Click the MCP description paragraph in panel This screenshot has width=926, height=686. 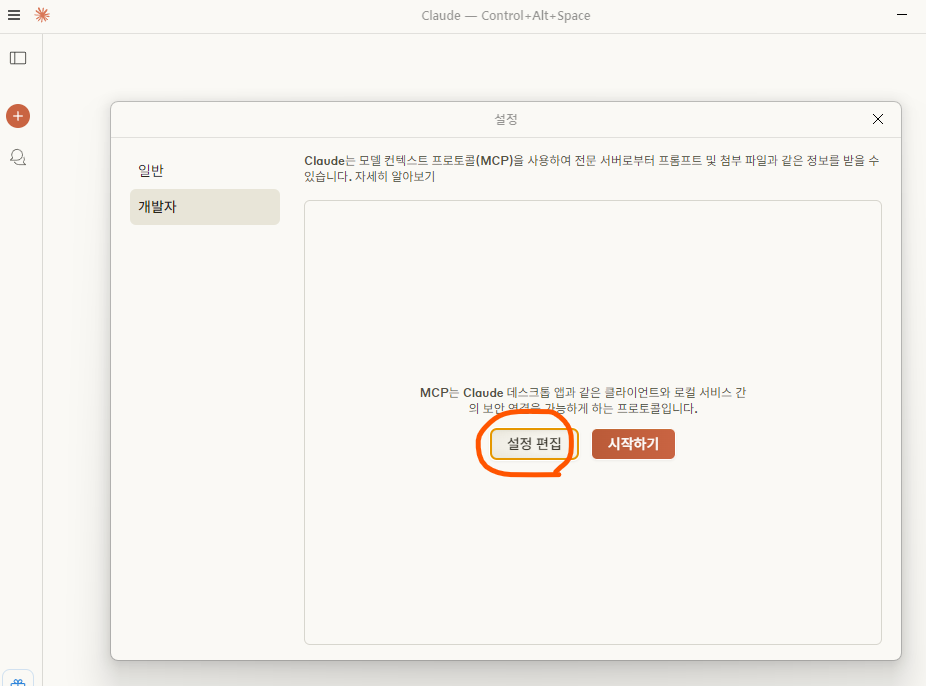(583, 400)
